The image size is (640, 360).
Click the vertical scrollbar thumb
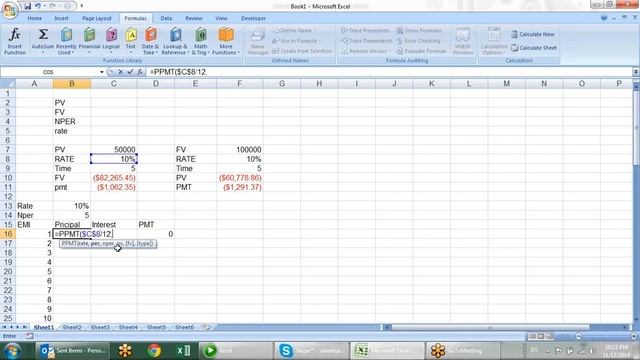coord(636,127)
